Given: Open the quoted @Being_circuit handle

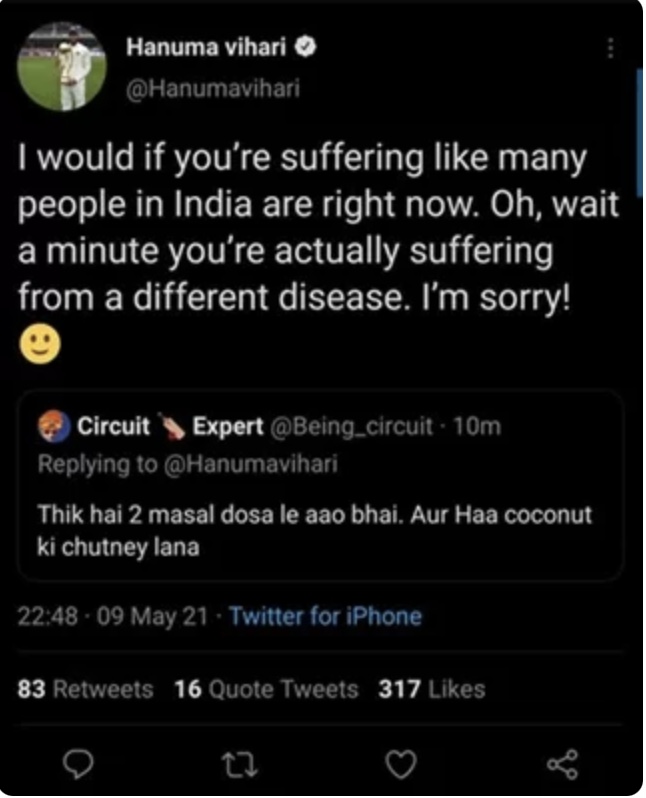Looking at the screenshot, I should tap(349, 427).
